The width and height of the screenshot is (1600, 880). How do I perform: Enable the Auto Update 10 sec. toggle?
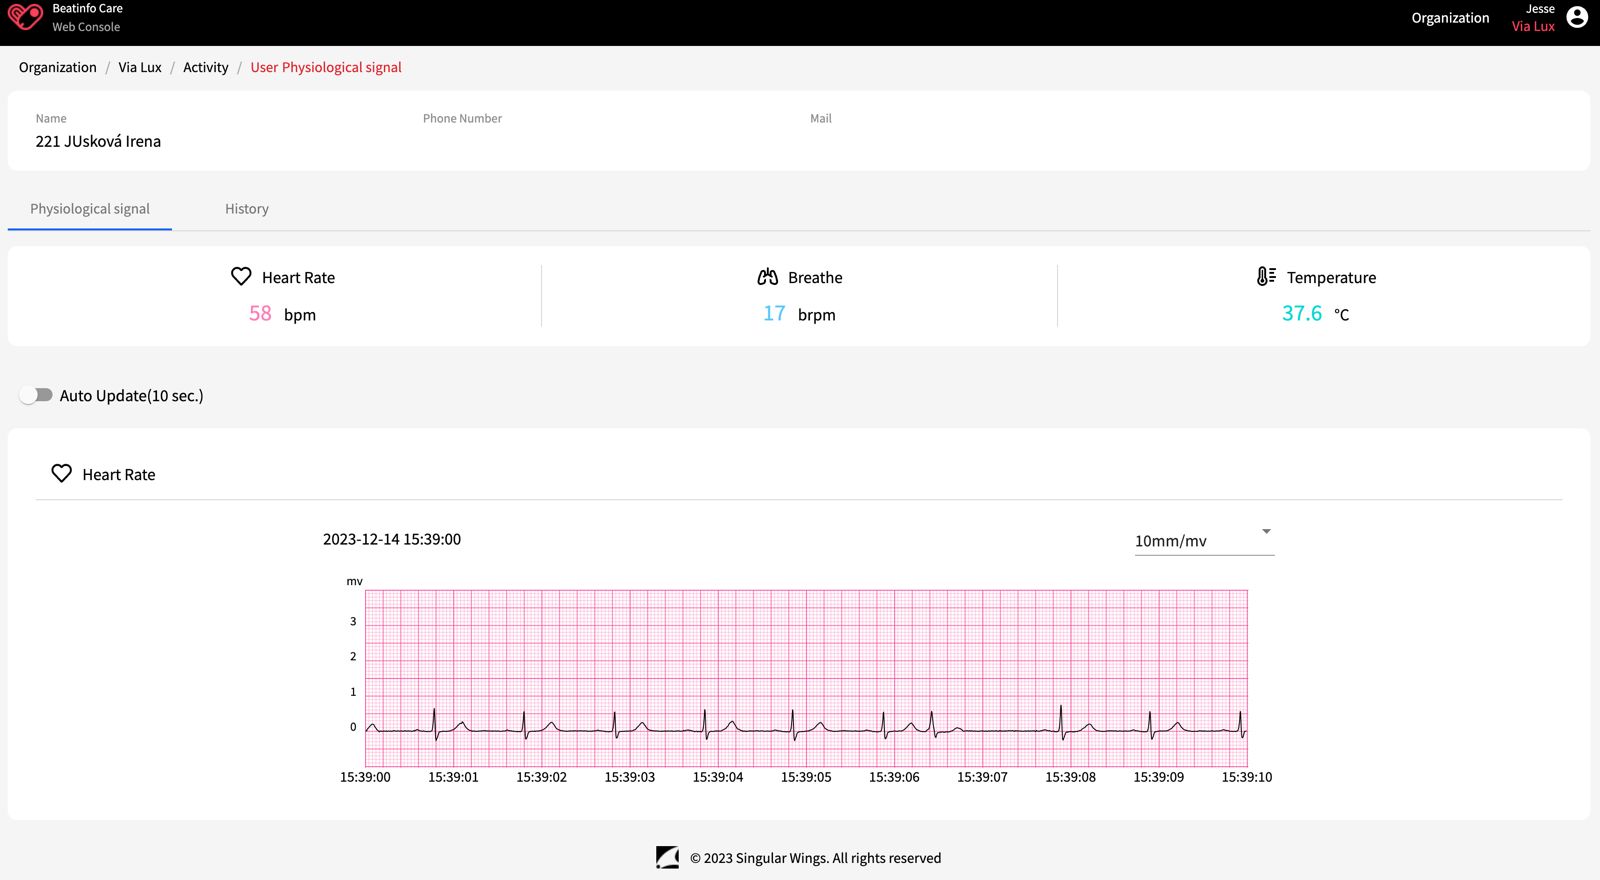tap(36, 395)
